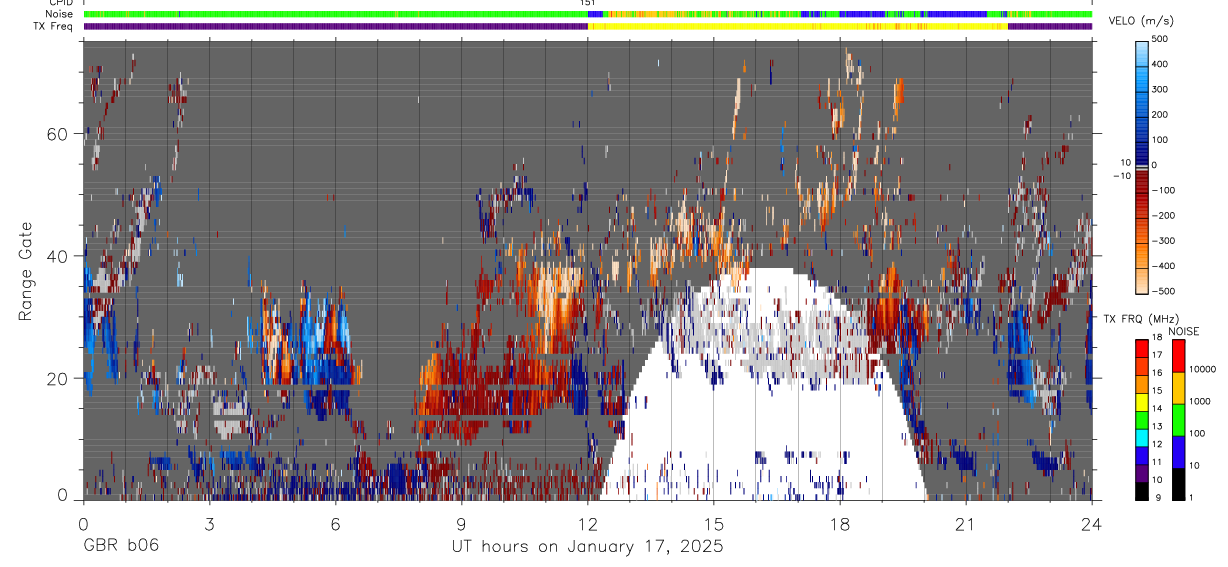Click the −500 tick on the VELO colorbar

click(x=1164, y=291)
